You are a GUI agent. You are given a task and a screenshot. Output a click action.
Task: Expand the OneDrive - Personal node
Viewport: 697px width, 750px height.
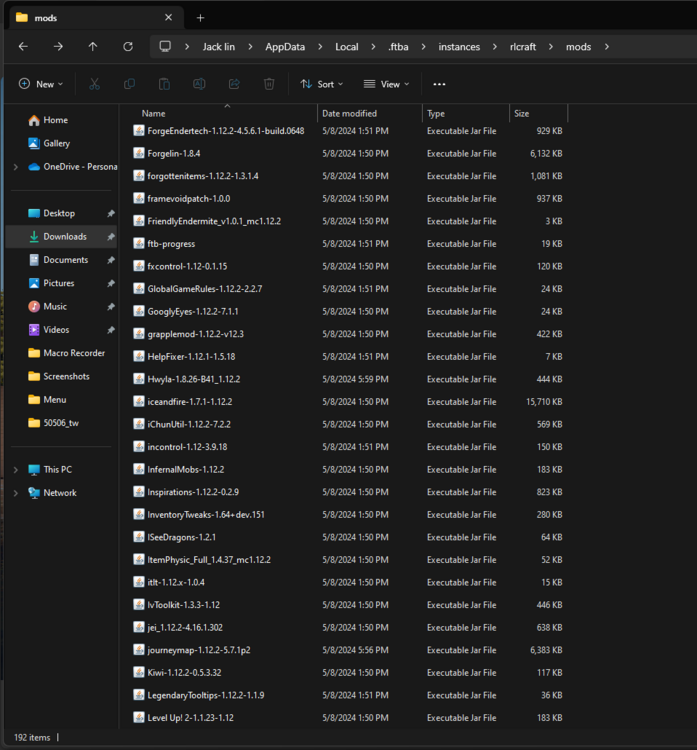click(16, 167)
